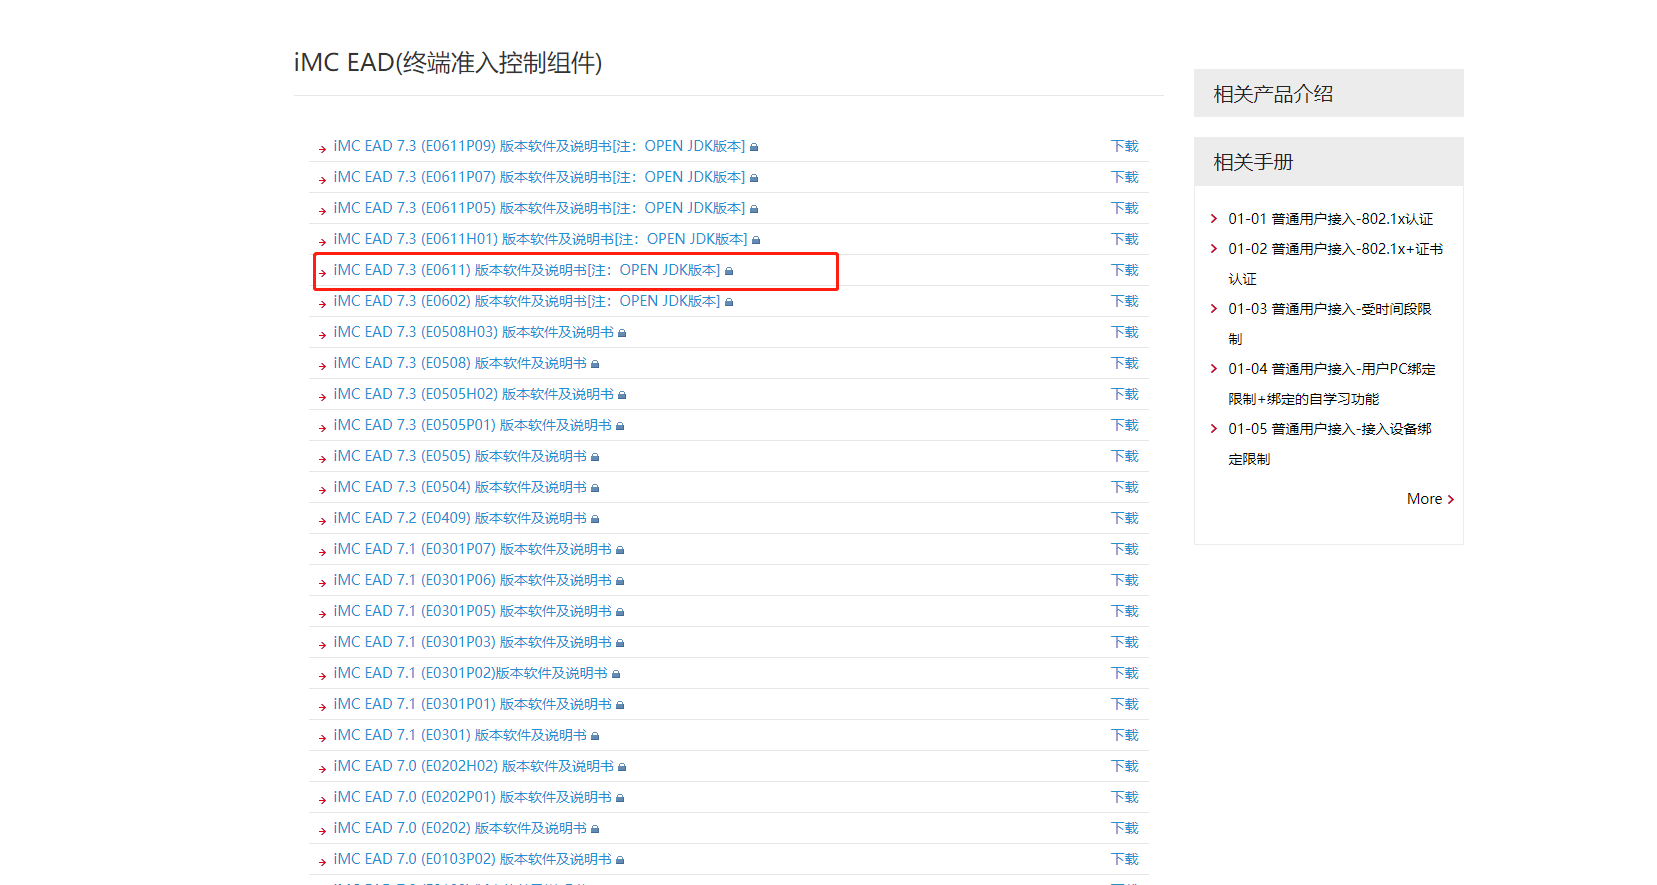The image size is (1657, 885).
Task: Download the iMC EAD 7.3 (E0611) package
Action: 1125,270
